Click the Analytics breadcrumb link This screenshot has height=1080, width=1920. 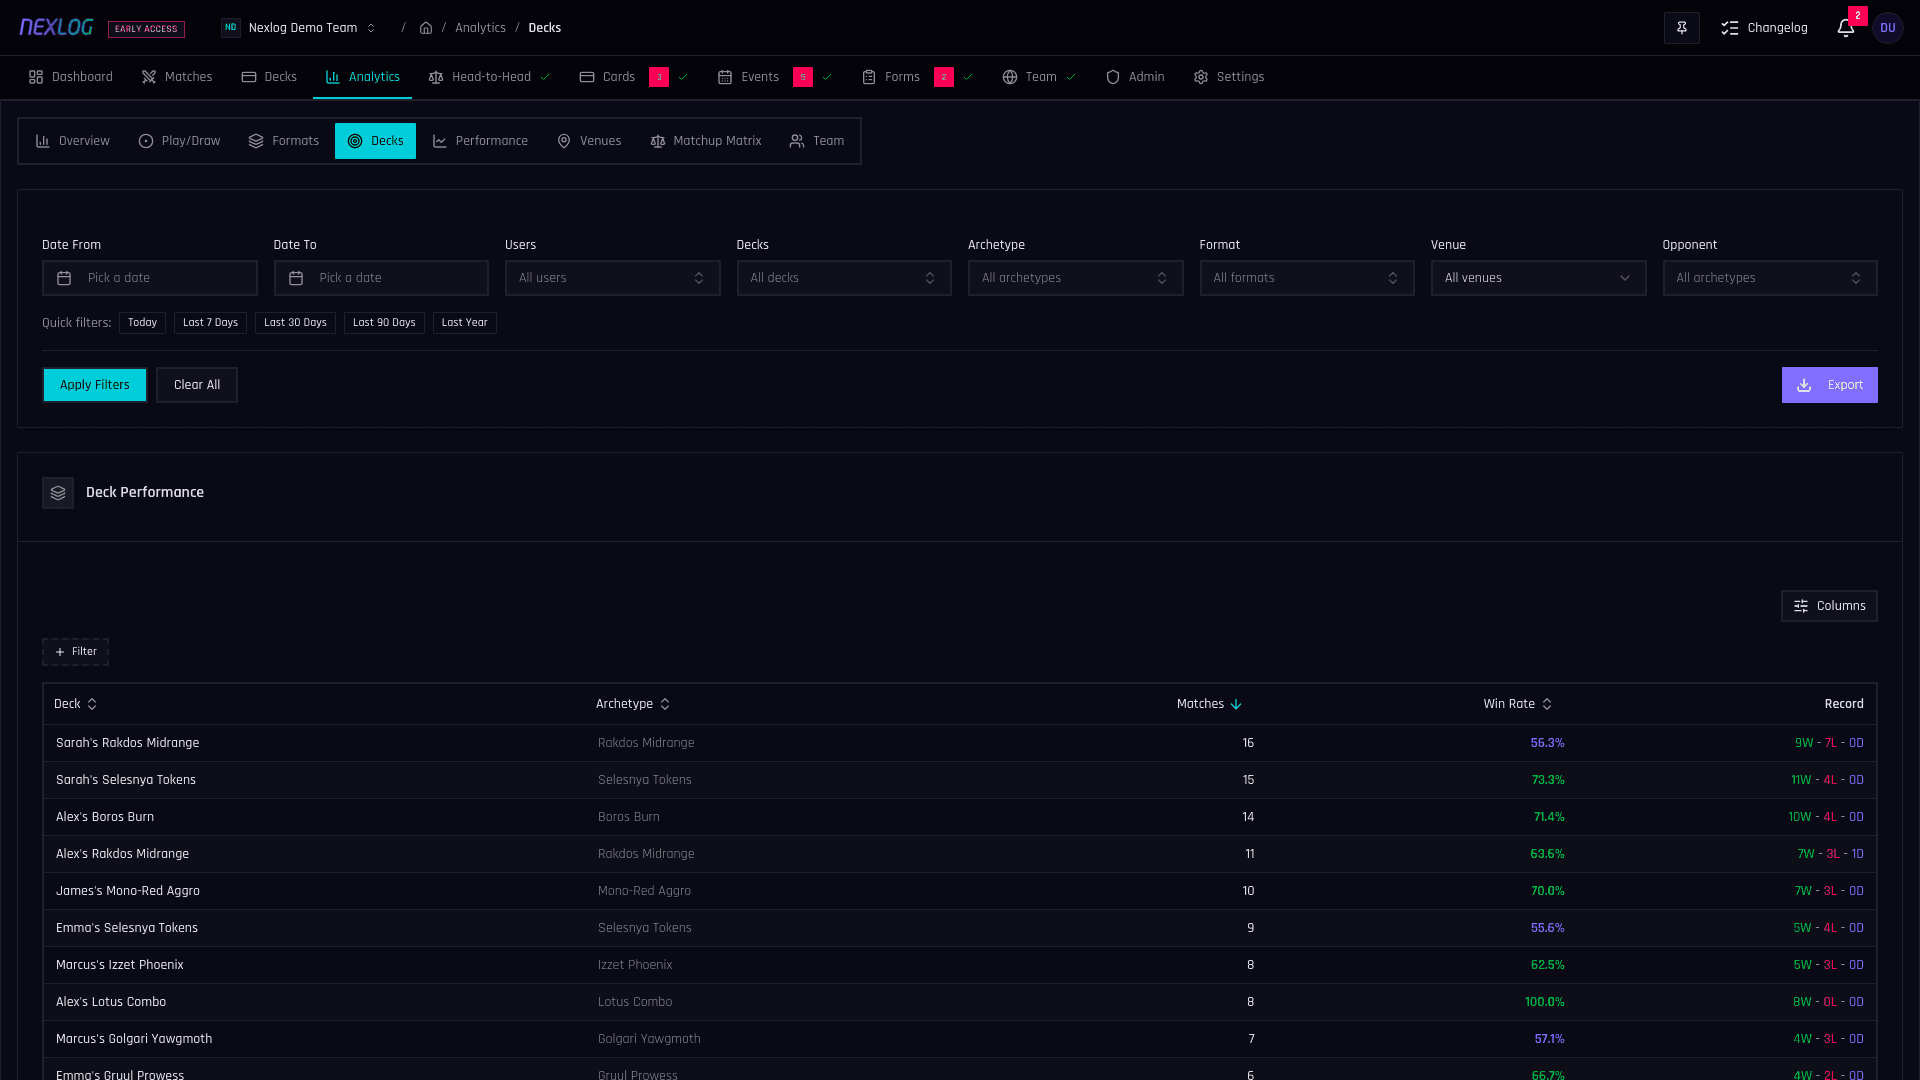coord(480,28)
